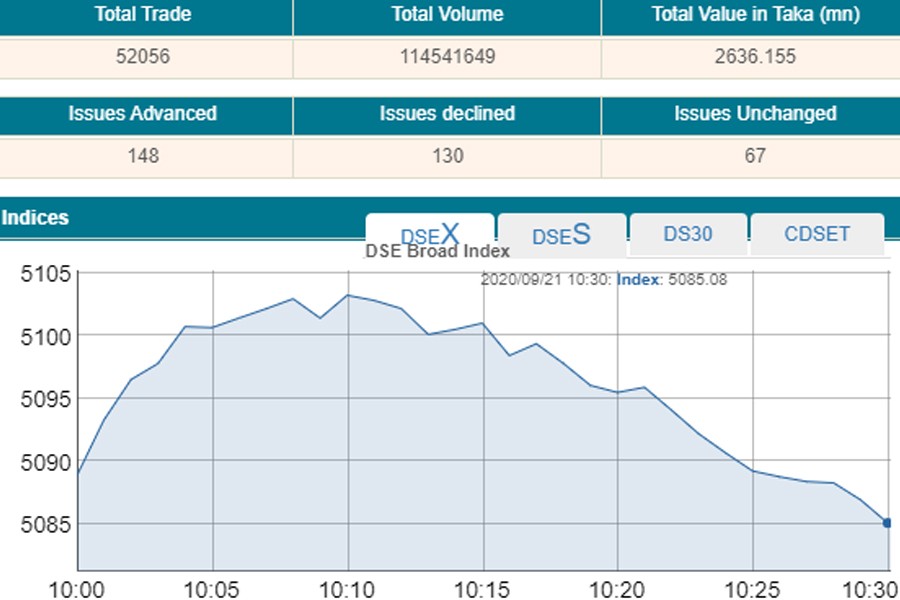
Task: Click the total volume value 114541649
Action: [x=447, y=57]
